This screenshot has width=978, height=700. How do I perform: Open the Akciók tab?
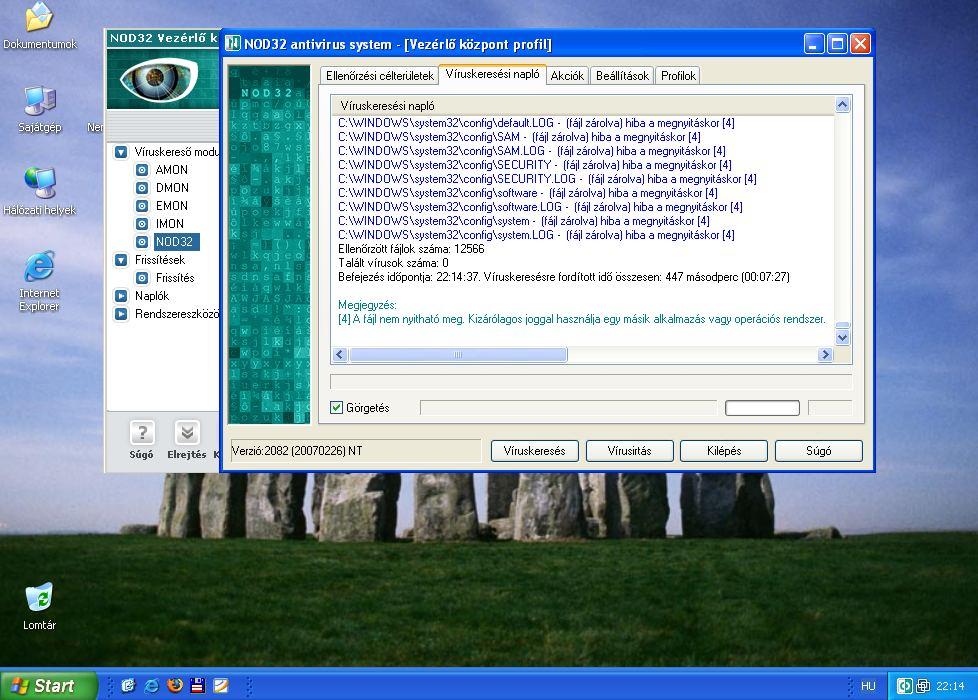(x=567, y=76)
